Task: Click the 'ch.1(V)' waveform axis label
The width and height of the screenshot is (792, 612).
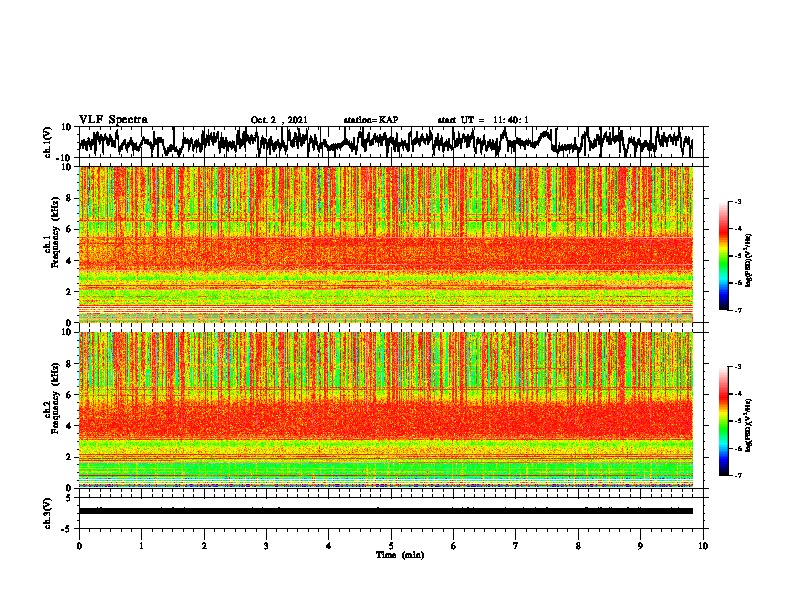Action: click(48, 142)
